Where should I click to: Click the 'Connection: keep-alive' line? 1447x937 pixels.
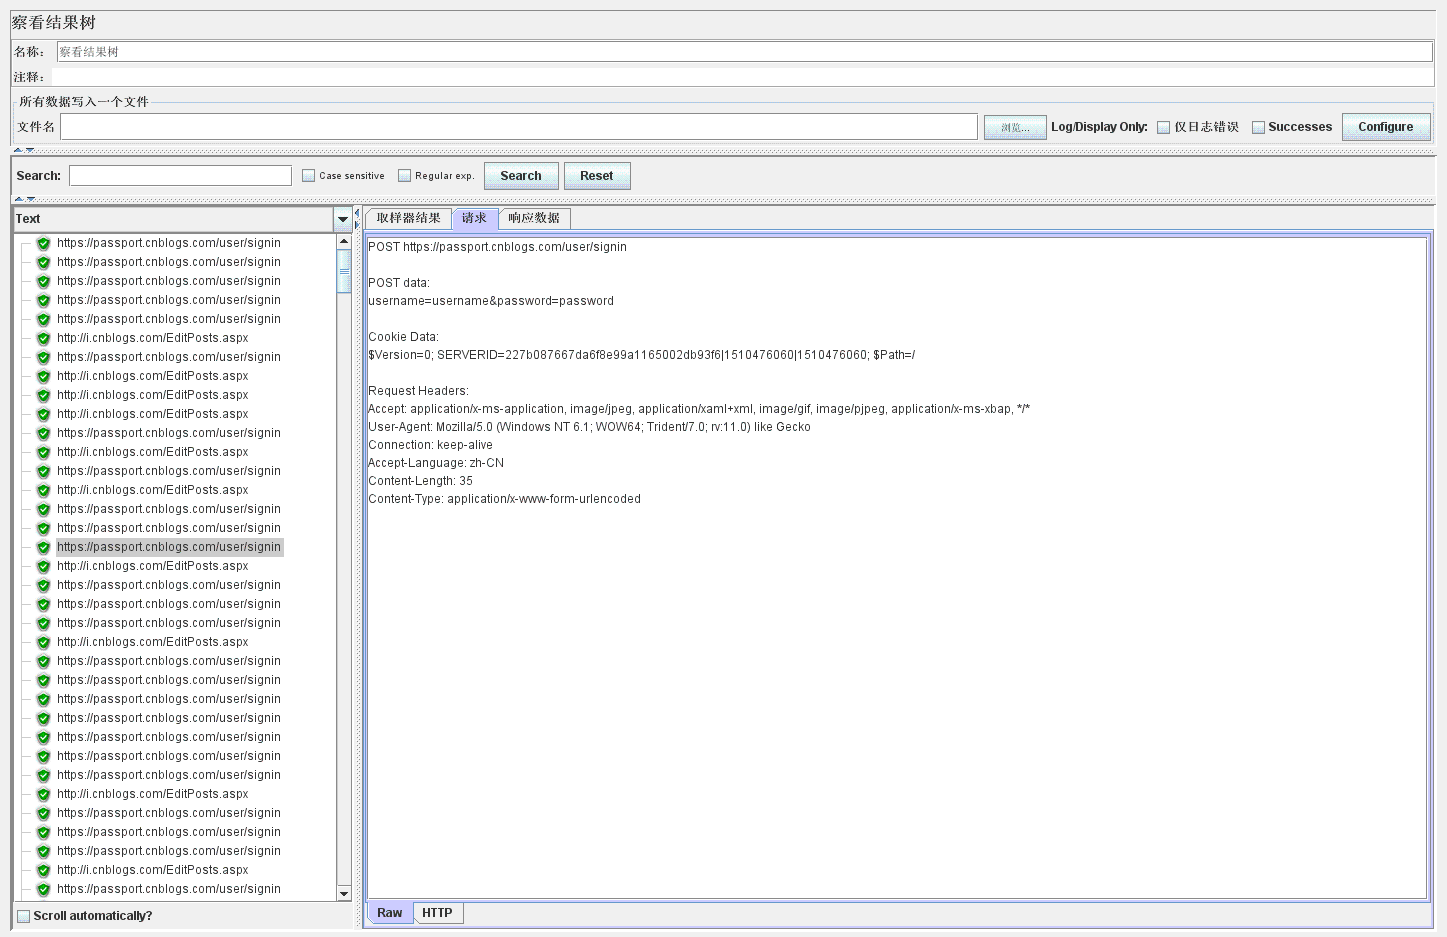click(x=430, y=445)
